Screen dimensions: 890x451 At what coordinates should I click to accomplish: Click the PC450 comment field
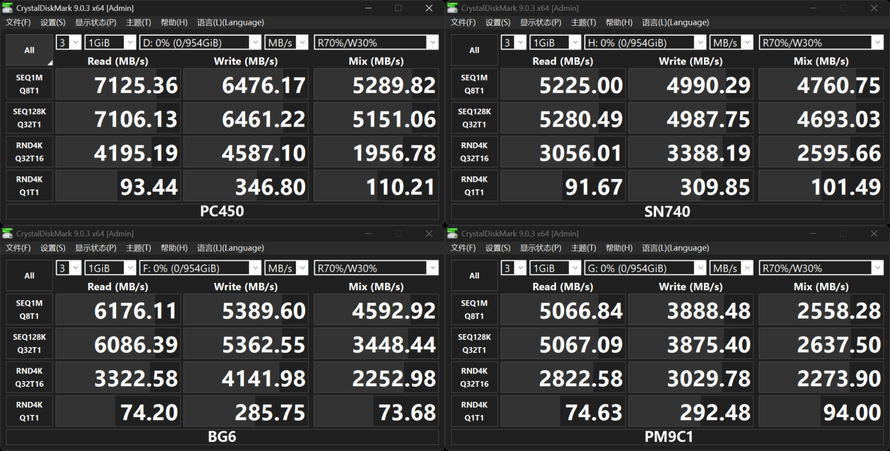point(222,212)
